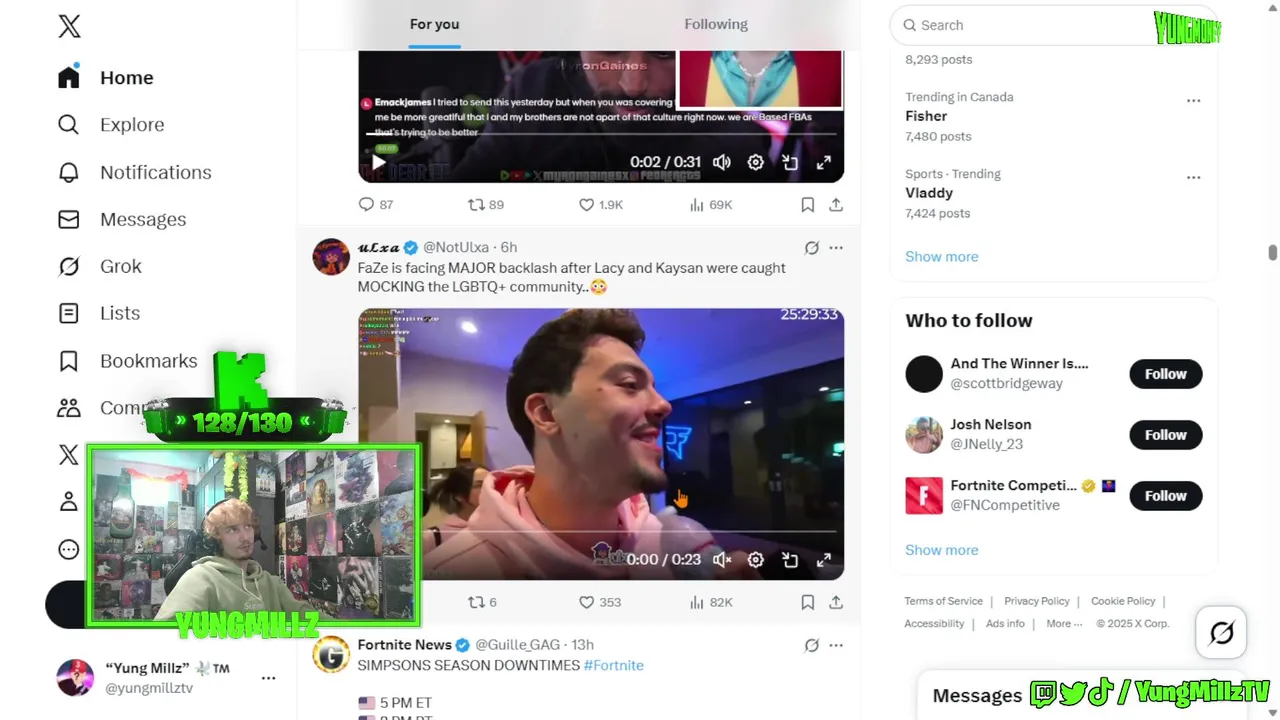Follow Josh Nelson
Viewport: 1280px width, 720px height.
click(1166, 435)
